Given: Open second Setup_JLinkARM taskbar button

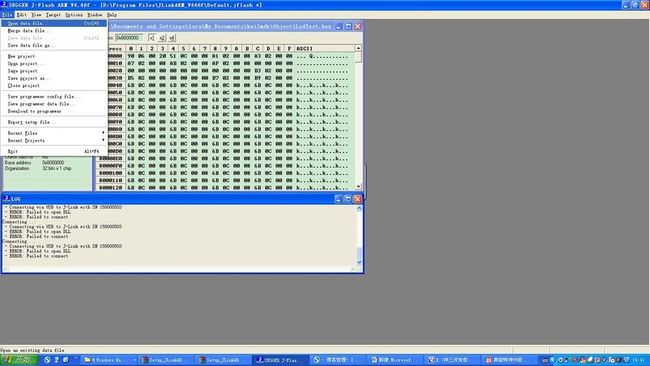Looking at the screenshot, I should tap(222, 360).
